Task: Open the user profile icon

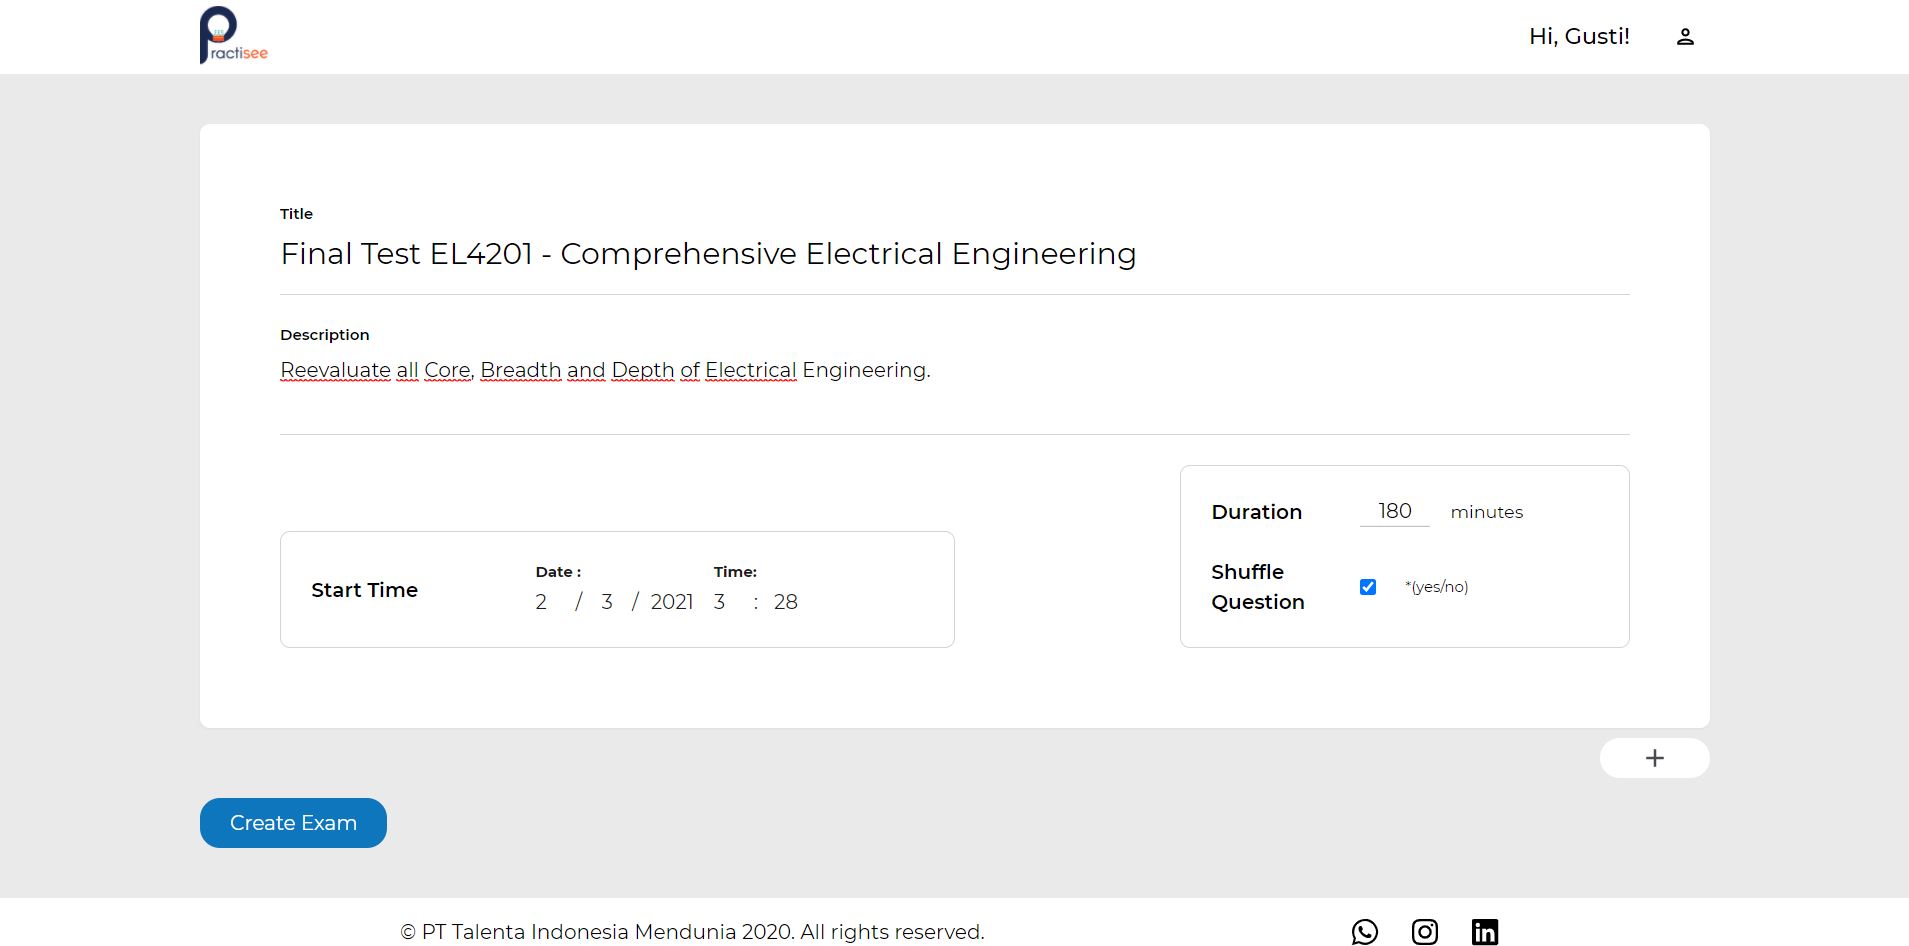Action: pyautogui.click(x=1685, y=37)
